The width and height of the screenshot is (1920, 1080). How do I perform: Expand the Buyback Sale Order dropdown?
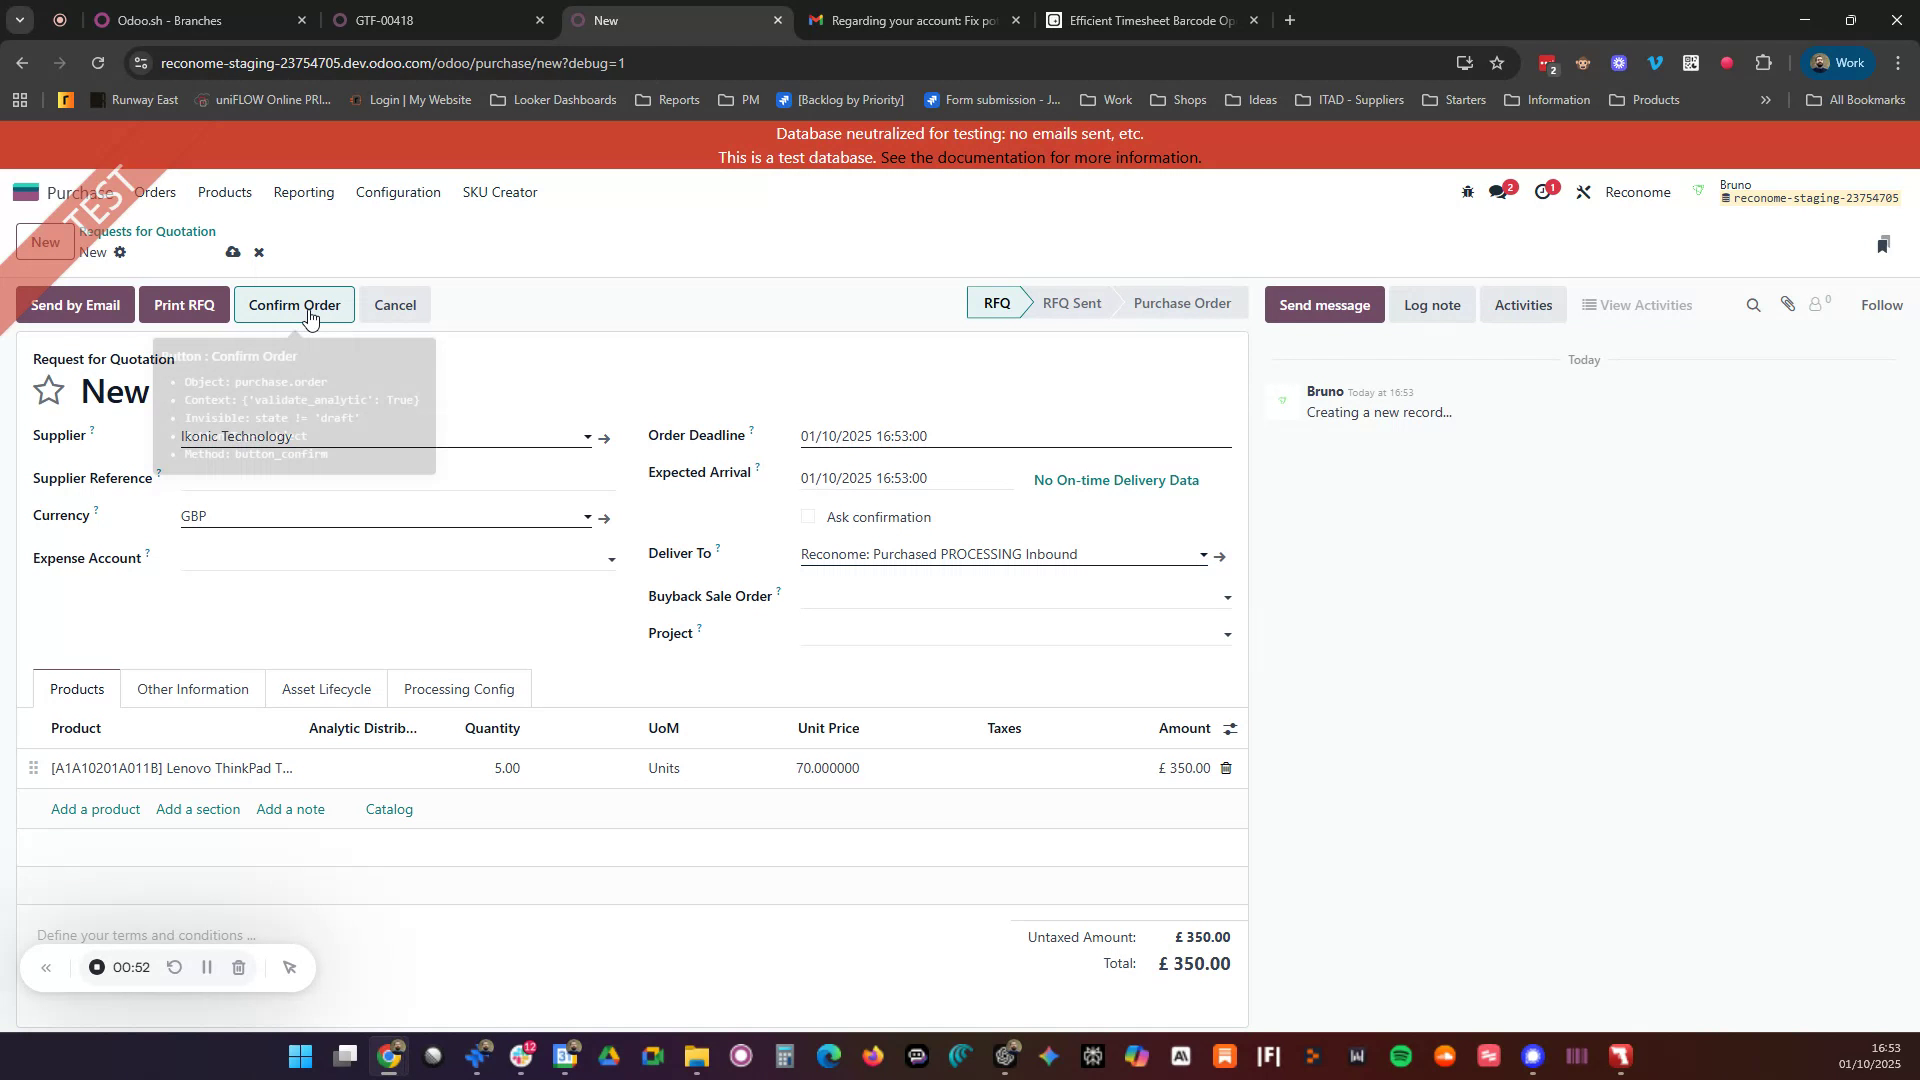[x=1227, y=597]
